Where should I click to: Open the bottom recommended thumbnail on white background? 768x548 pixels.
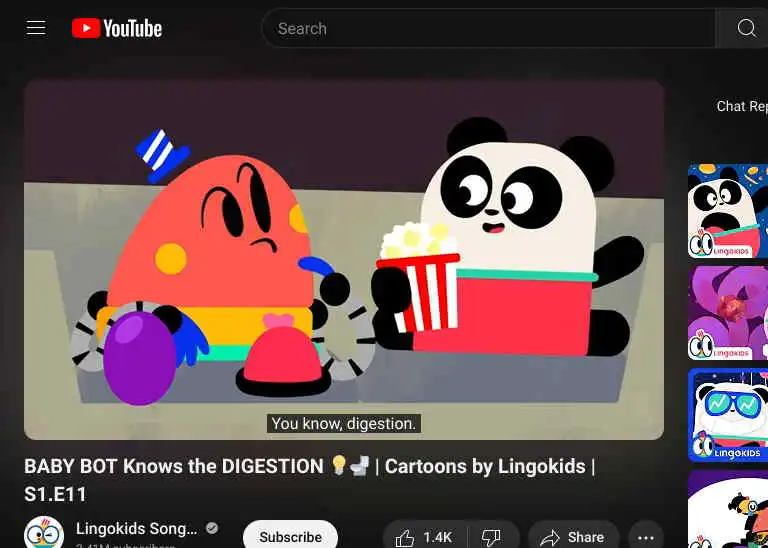pos(728,509)
